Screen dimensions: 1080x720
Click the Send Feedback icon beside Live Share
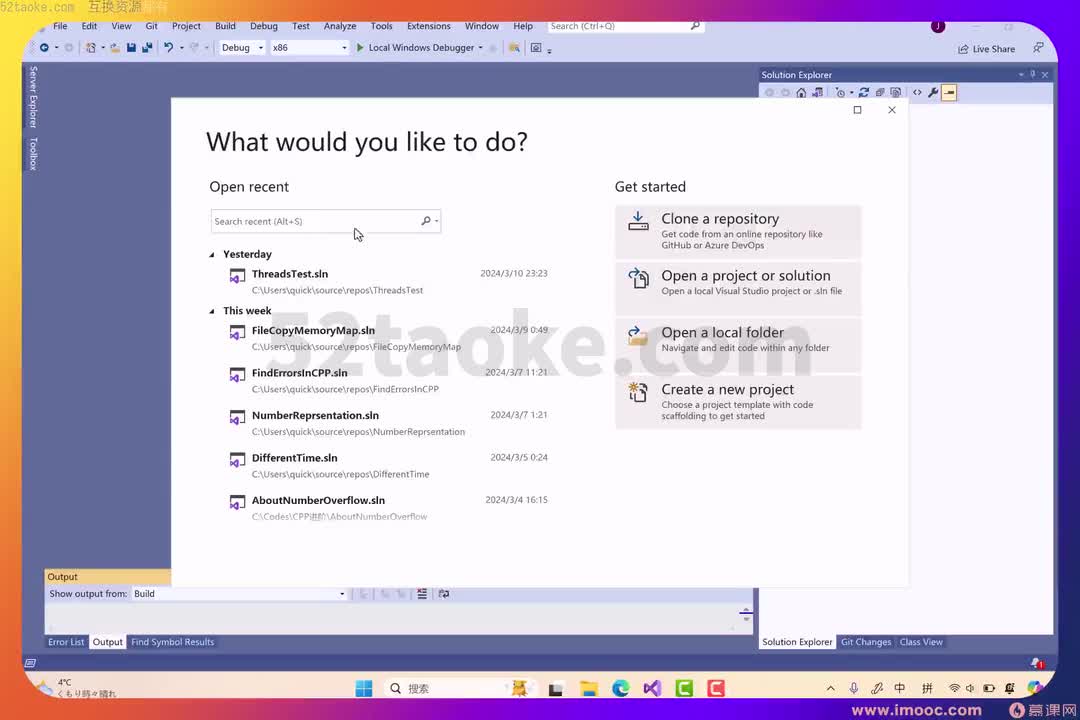(1037, 48)
